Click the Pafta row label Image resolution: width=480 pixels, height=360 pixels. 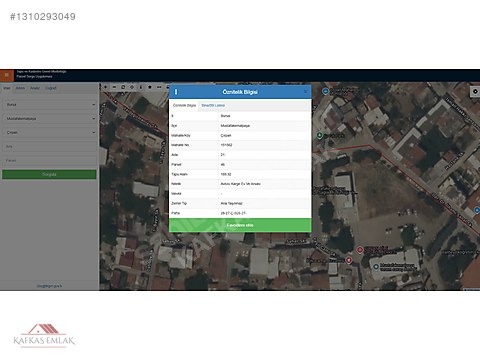175,213
